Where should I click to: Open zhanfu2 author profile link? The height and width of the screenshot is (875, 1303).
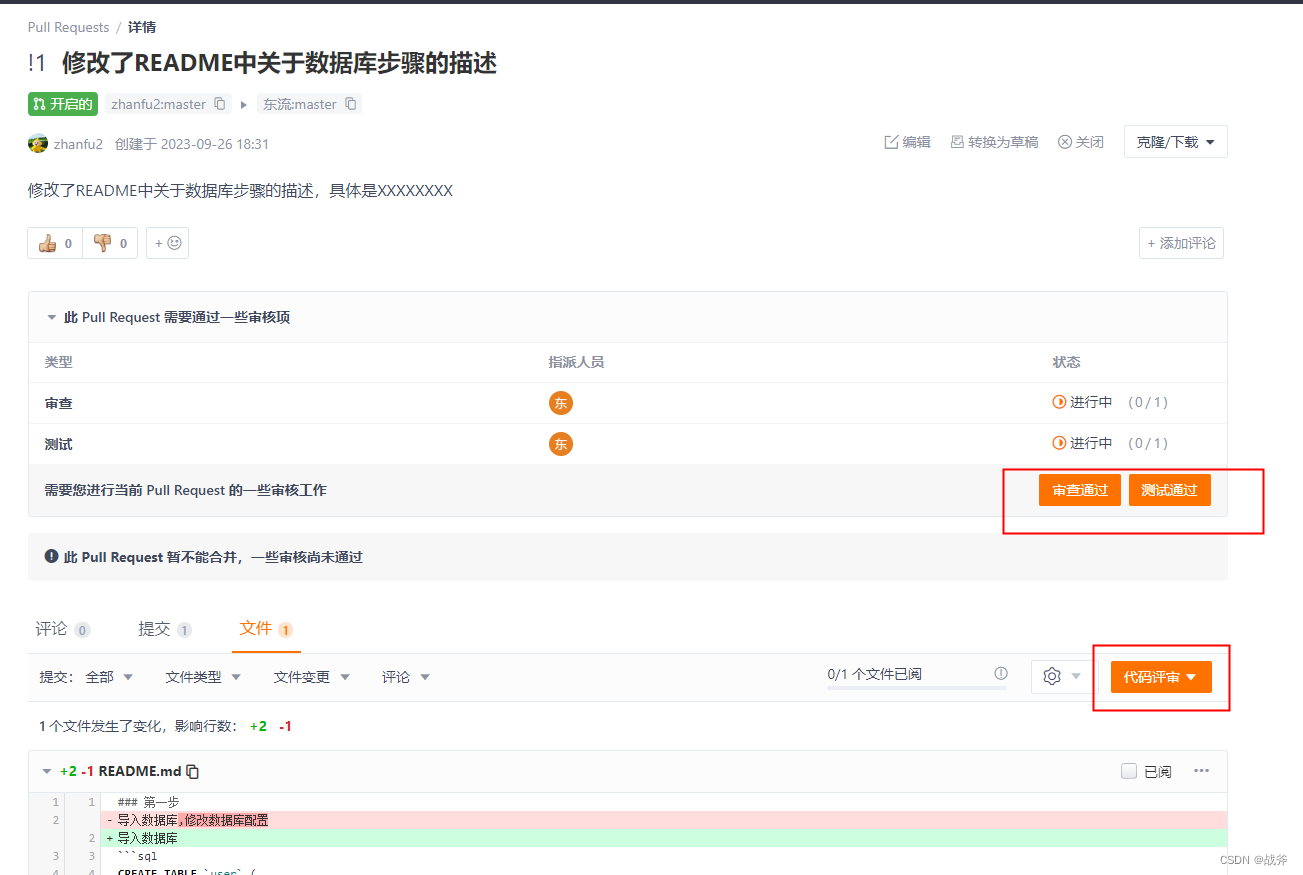[x=78, y=144]
